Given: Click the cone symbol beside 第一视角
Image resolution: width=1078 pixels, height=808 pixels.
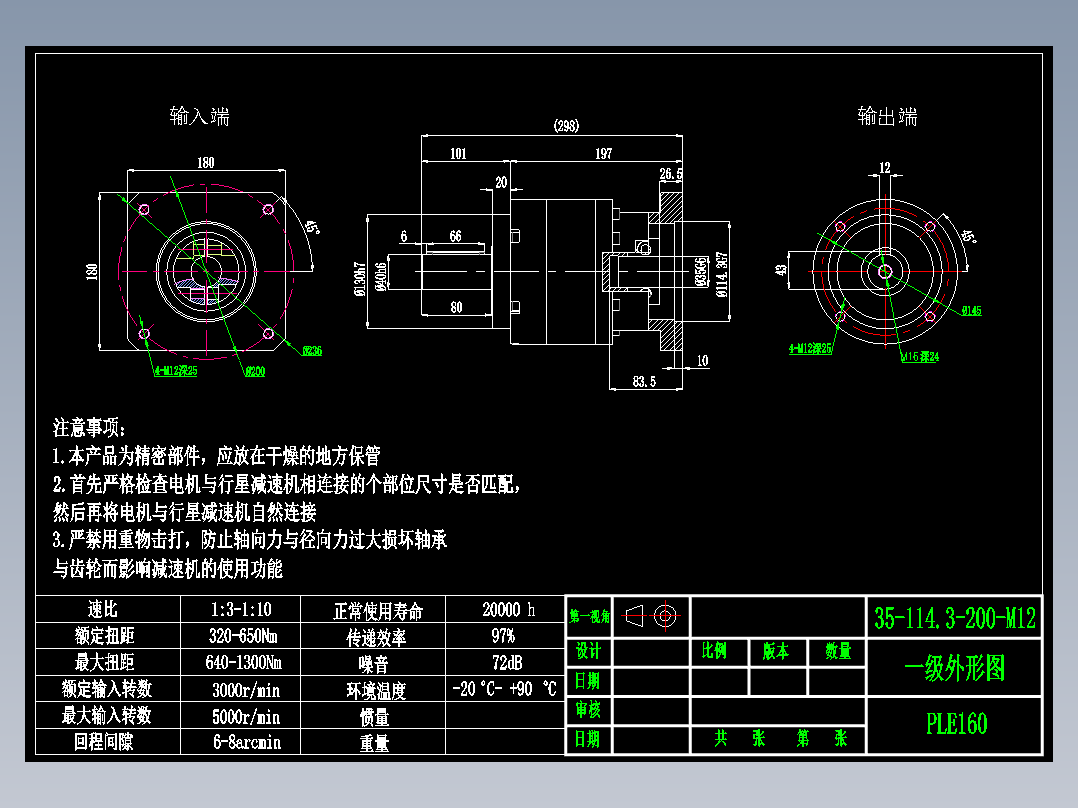Looking at the screenshot, I should 632,615.
